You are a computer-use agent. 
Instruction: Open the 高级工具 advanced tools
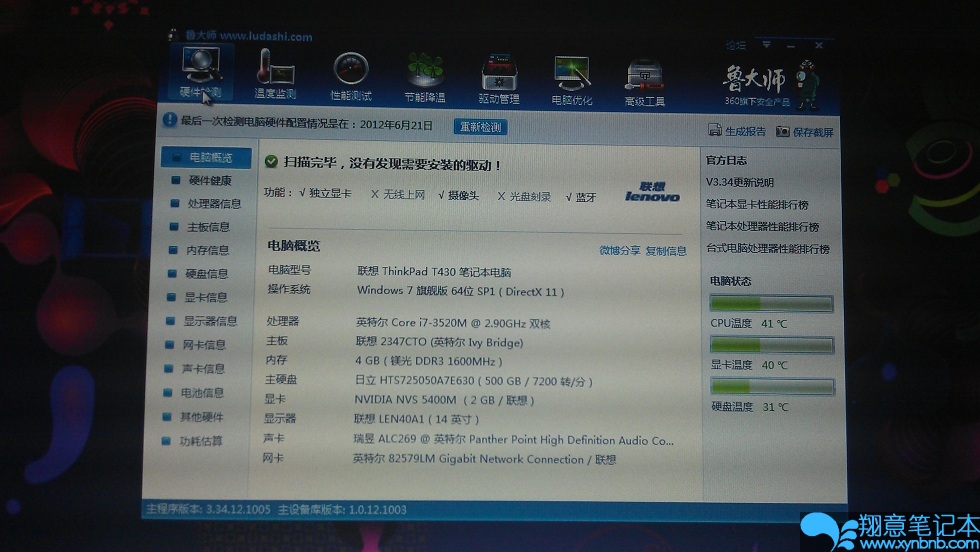644,82
